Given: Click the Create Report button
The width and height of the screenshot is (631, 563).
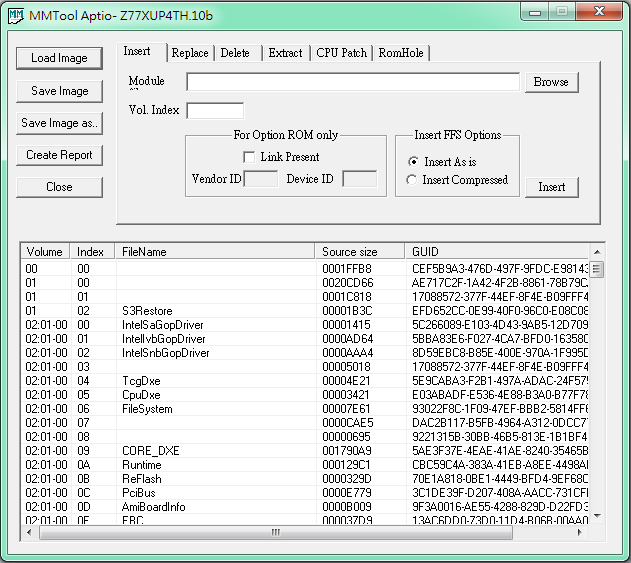Looking at the screenshot, I should (x=59, y=155).
